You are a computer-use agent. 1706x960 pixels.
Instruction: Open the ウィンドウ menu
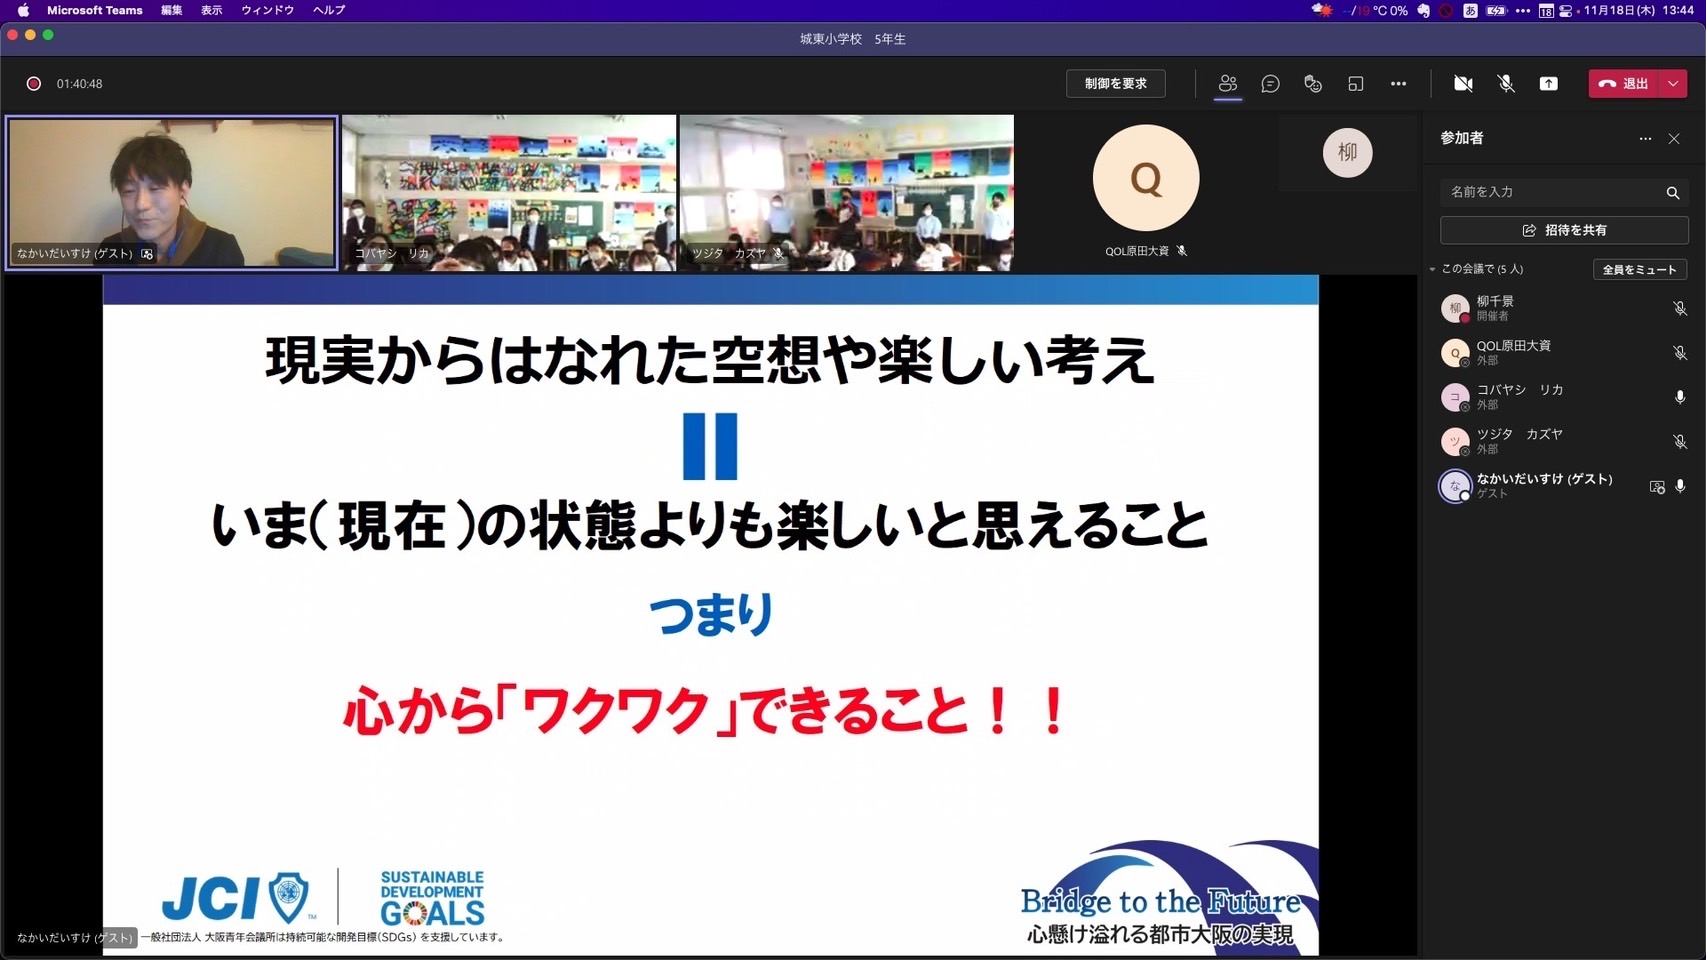pyautogui.click(x=267, y=10)
